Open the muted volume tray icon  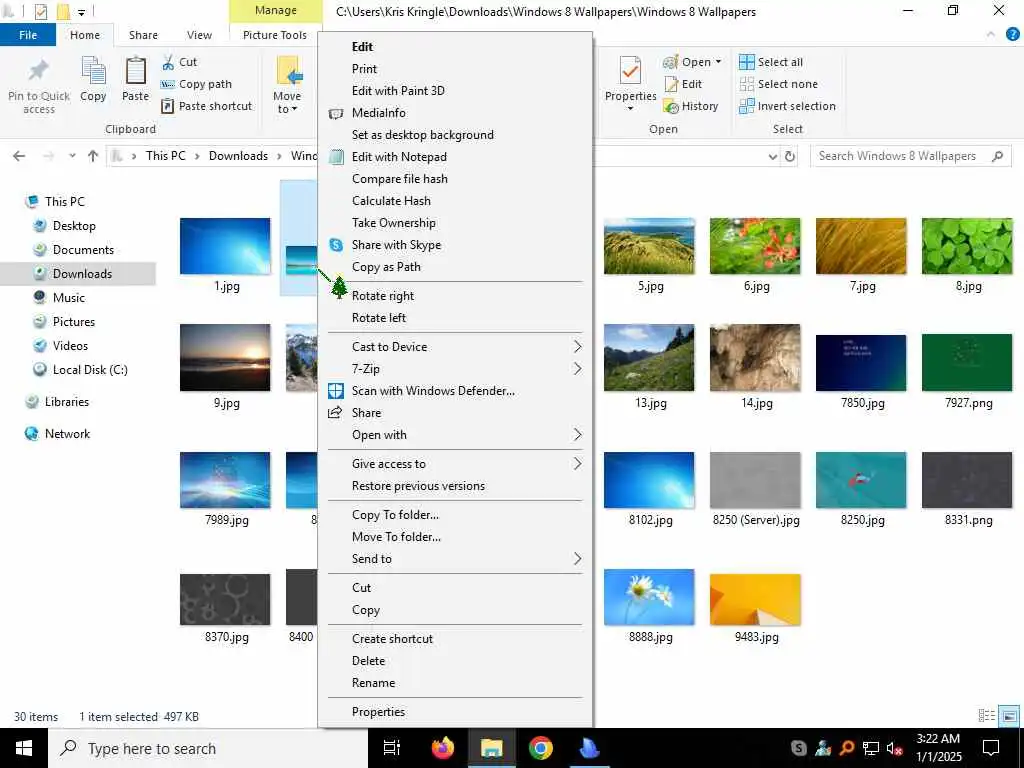[895, 748]
